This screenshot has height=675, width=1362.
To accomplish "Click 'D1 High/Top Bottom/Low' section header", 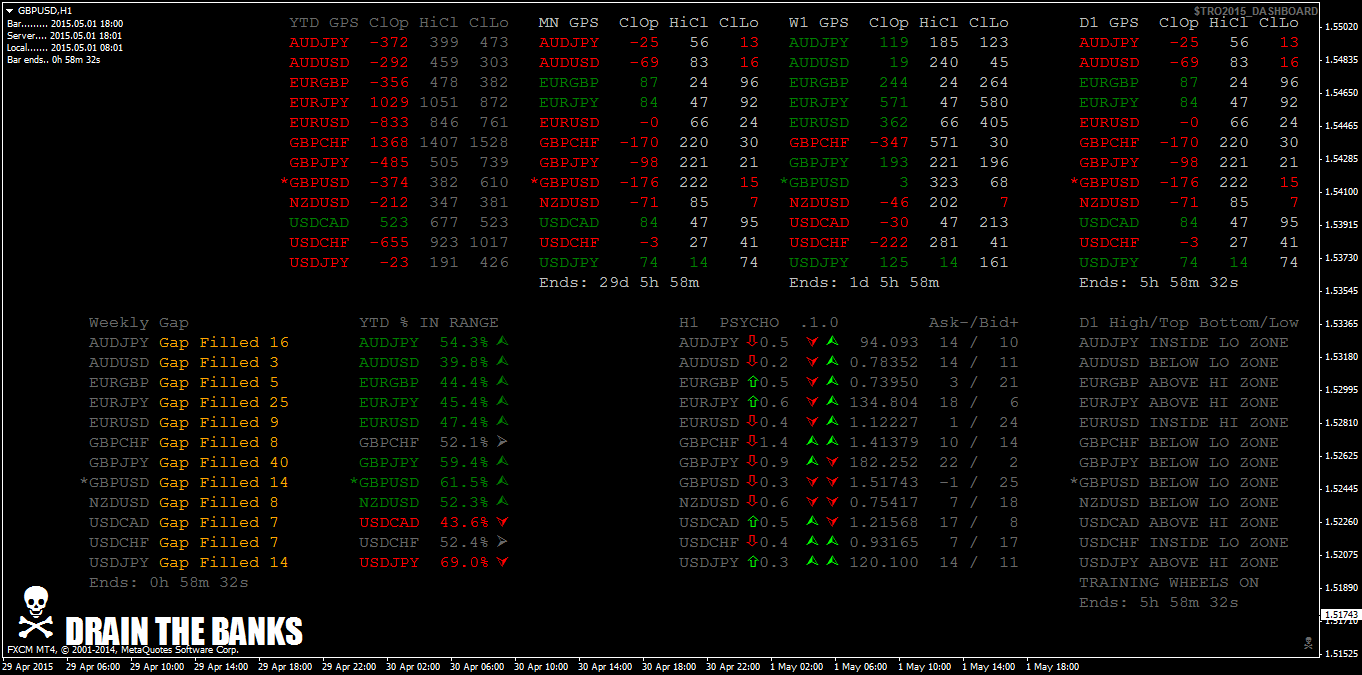I will (1189, 322).
